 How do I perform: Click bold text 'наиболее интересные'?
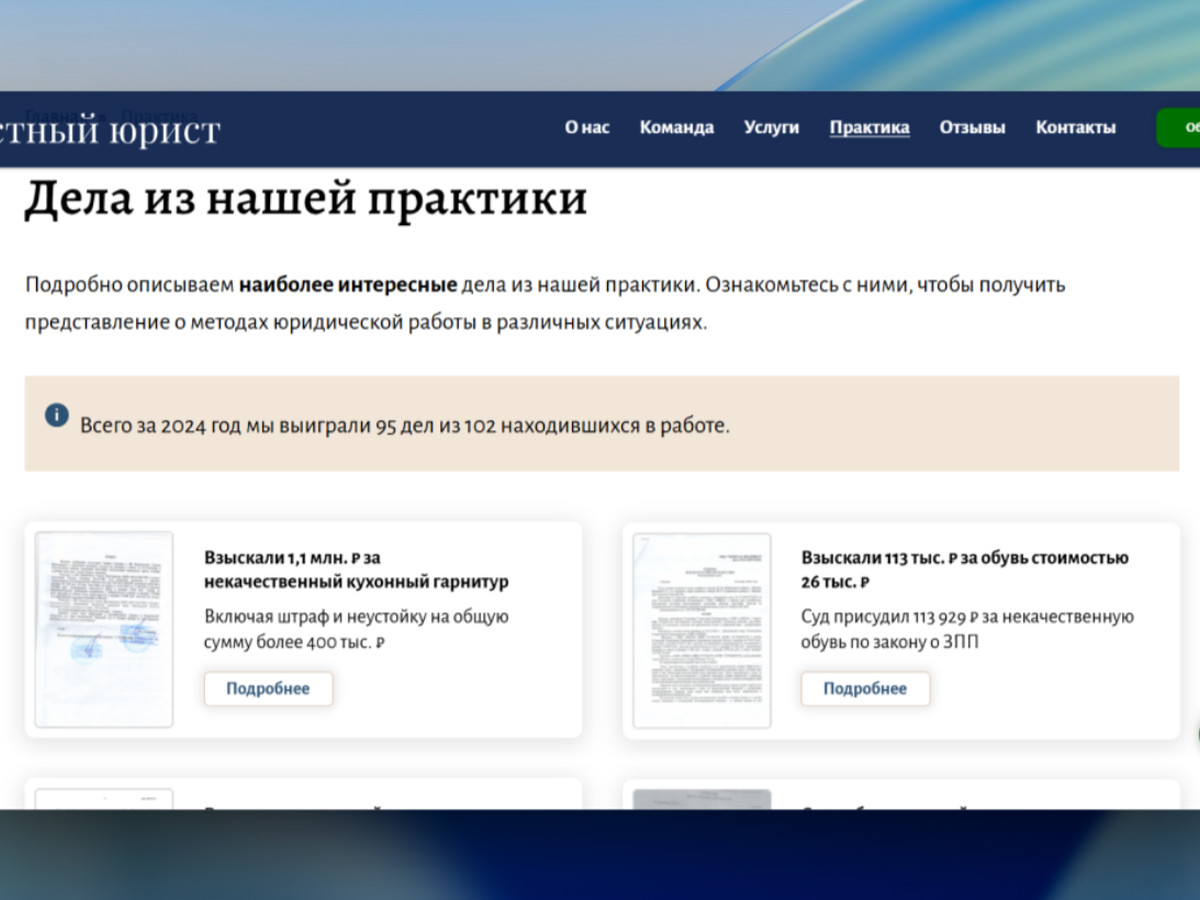click(x=348, y=285)
